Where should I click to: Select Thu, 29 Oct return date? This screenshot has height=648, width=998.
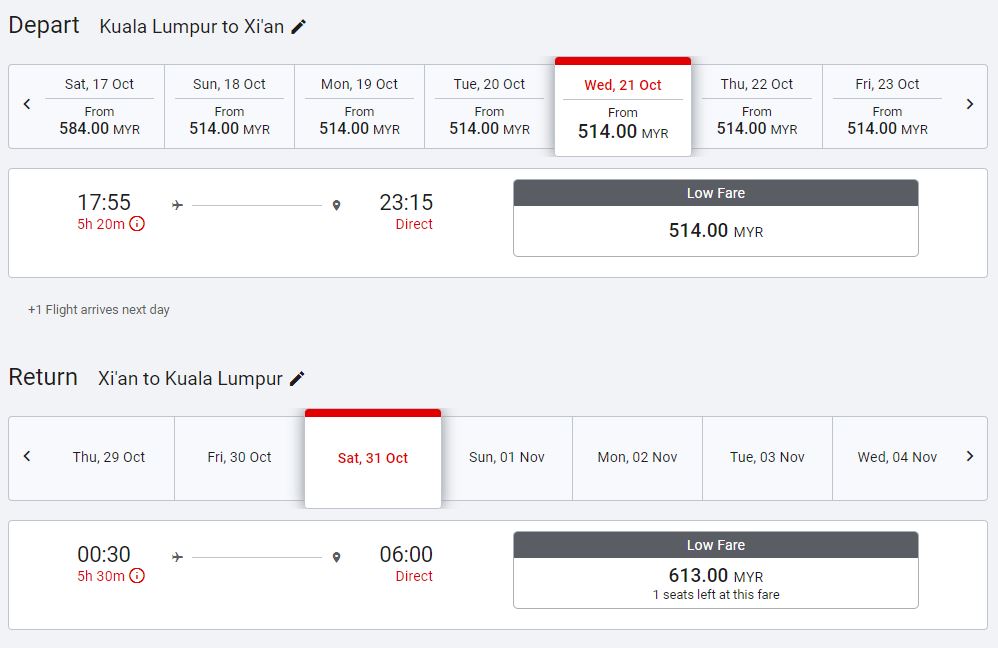[109, 457]
